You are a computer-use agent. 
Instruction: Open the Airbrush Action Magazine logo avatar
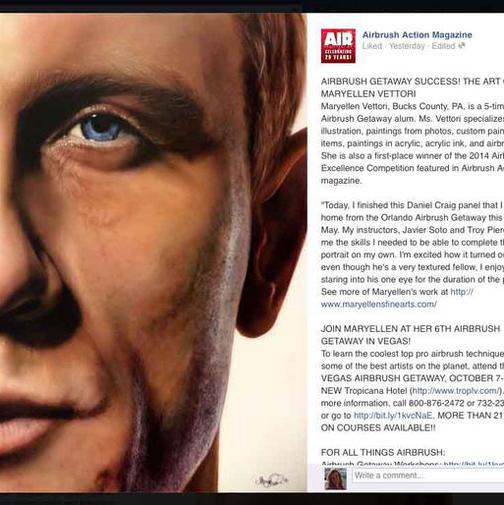pos(338,46)
